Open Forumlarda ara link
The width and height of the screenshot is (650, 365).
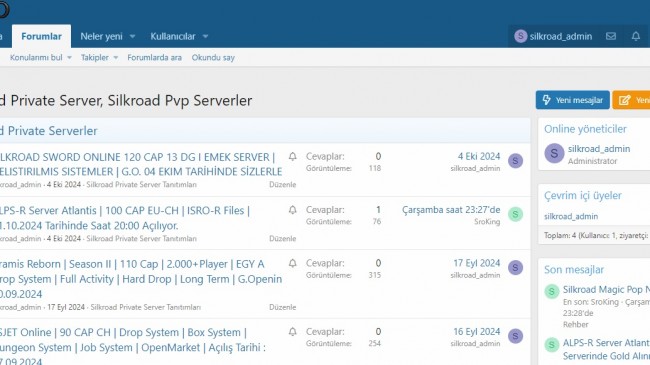(x=154, y=58)
